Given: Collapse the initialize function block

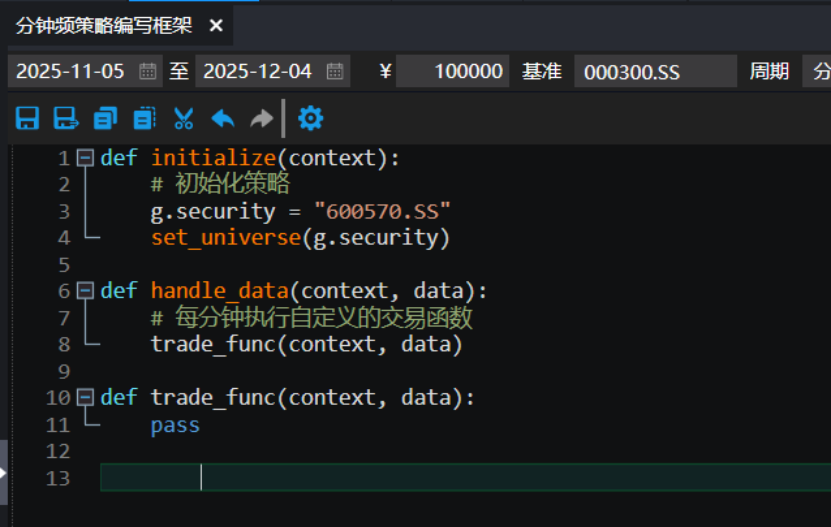Looking at the screenshot, I should [x=85, y=158].
